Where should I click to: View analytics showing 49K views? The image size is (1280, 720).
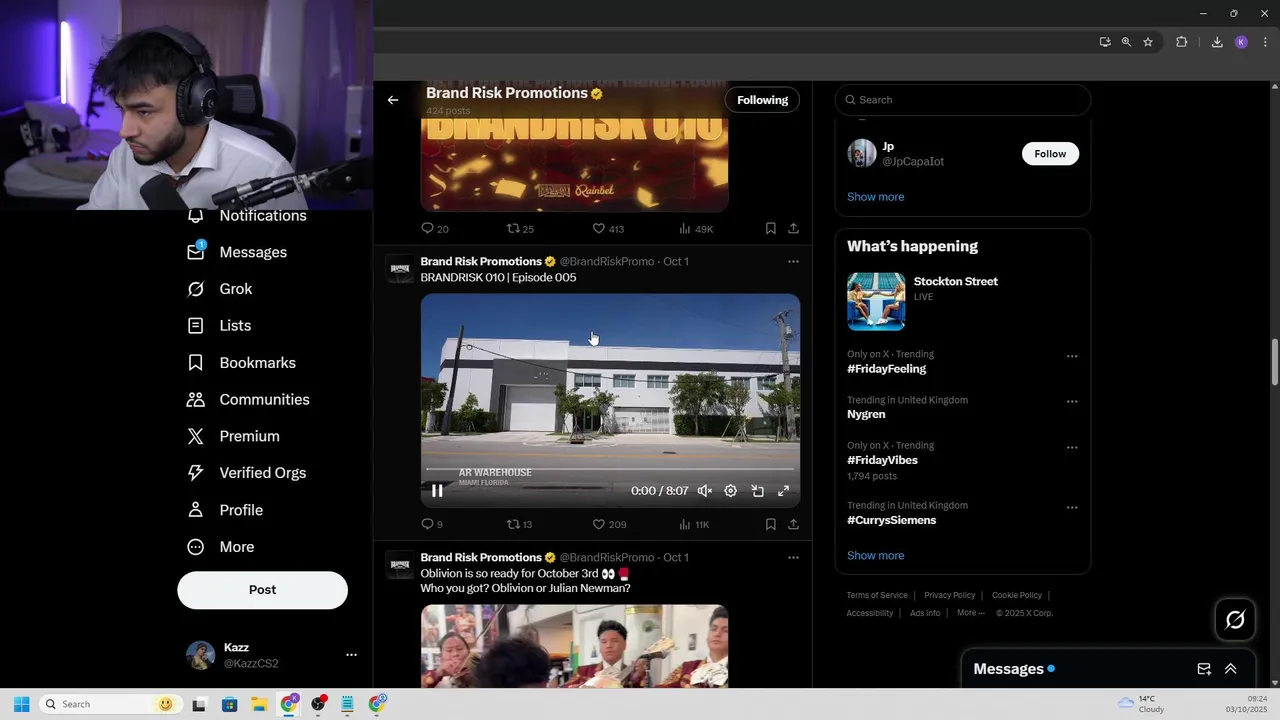click(x=696, y=229)
